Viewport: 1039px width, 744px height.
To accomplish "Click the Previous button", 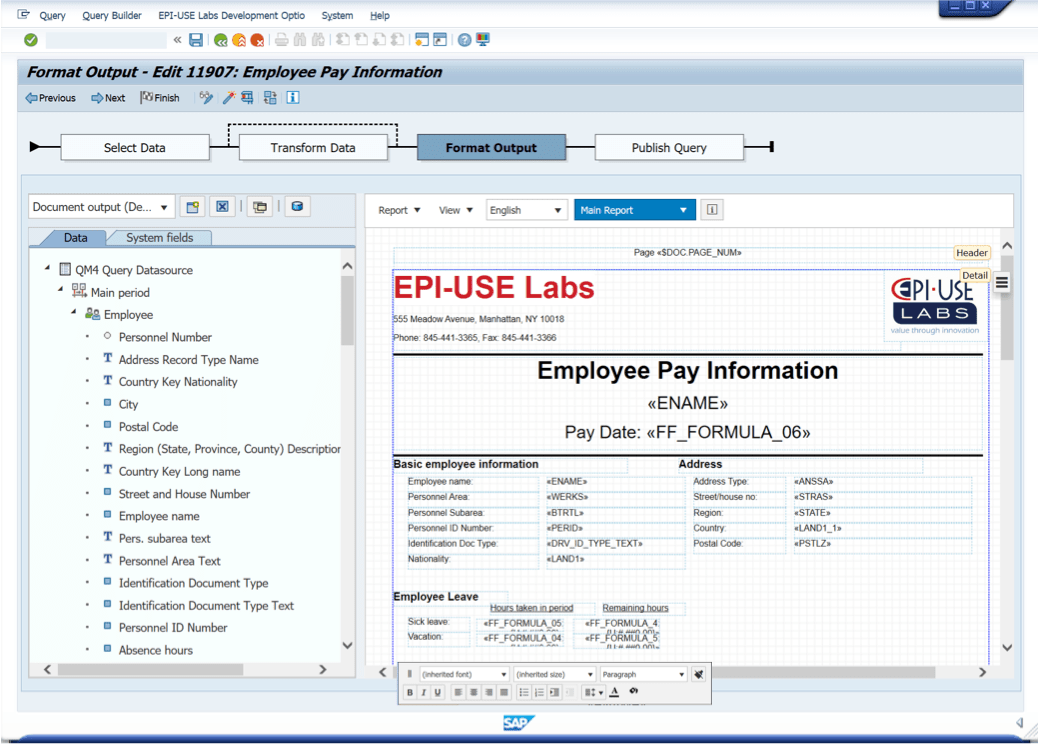I will click(x=50, y=98).
